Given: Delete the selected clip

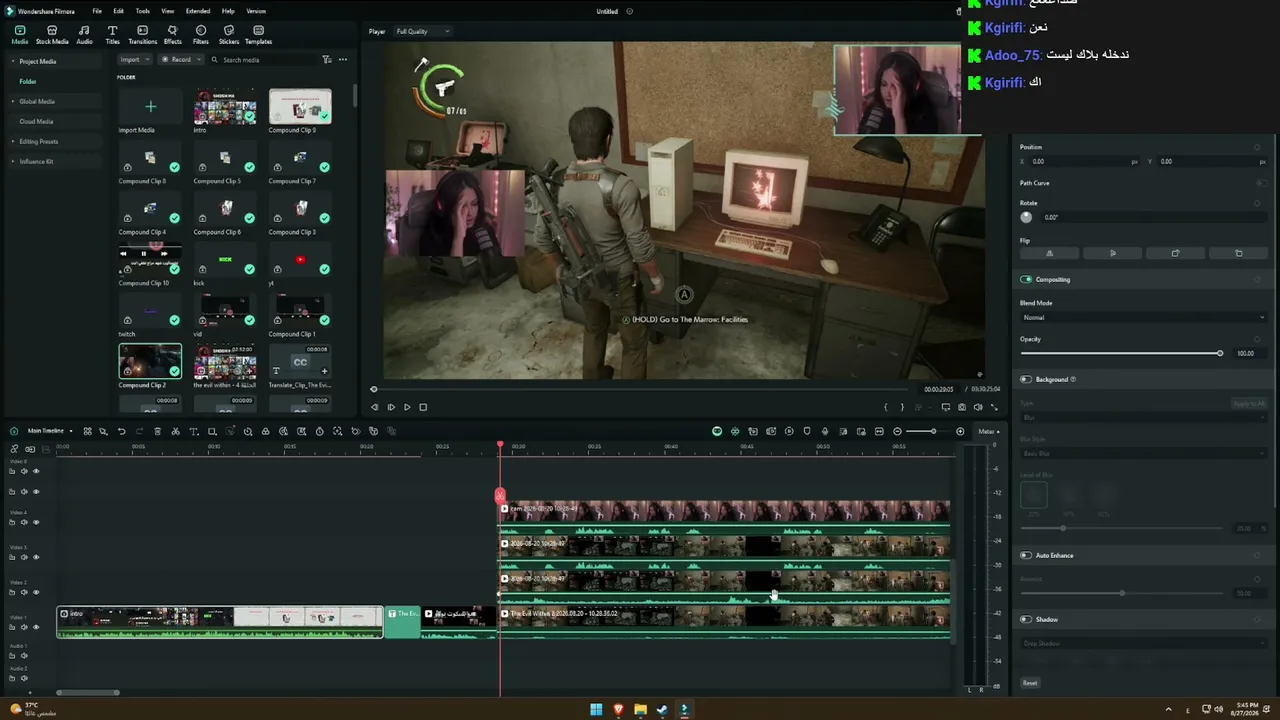Looking at the screenshot, I should click(157, 431).
